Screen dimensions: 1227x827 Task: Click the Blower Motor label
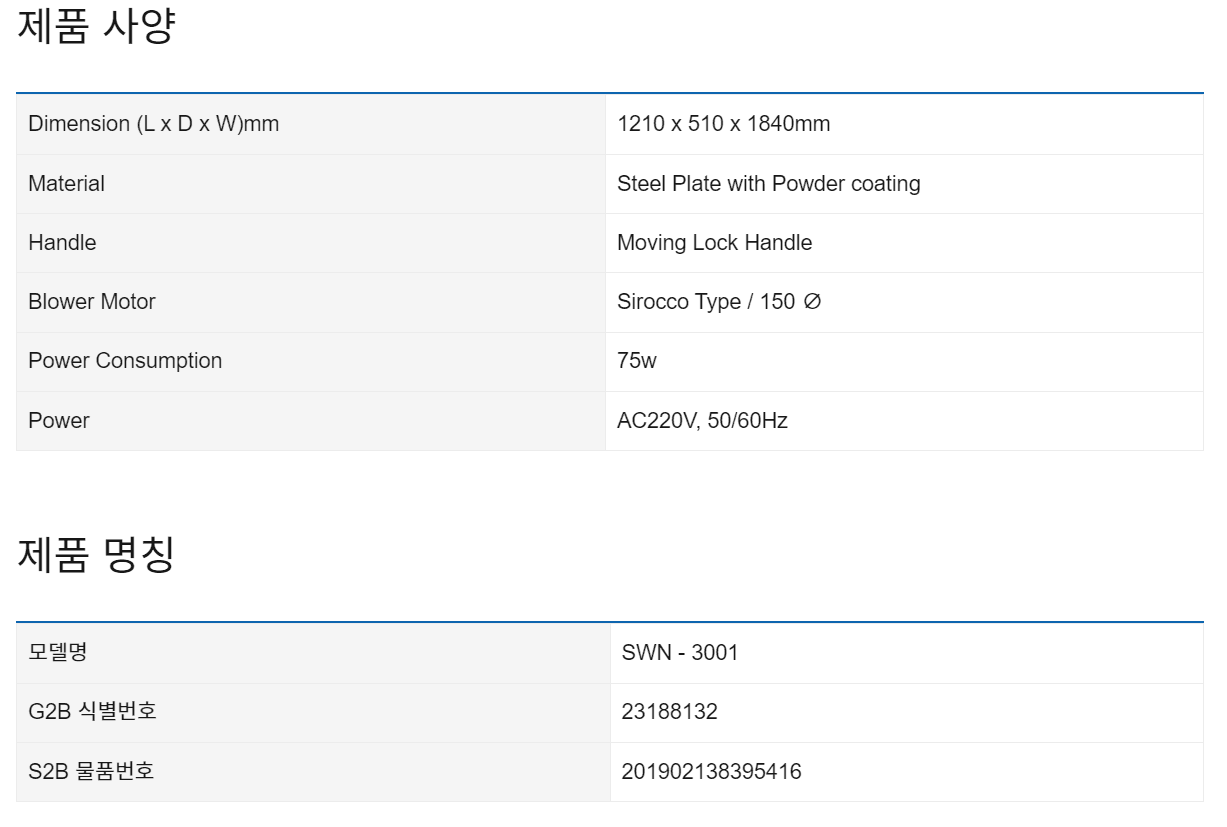pyautogui.click(x=91, y=302)
